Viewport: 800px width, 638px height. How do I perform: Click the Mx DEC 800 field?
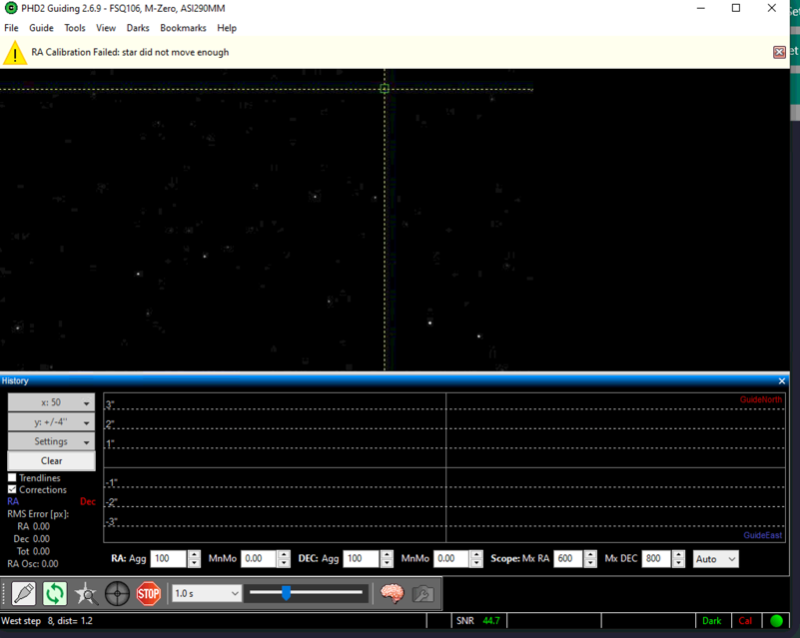[x=656, y=559]
